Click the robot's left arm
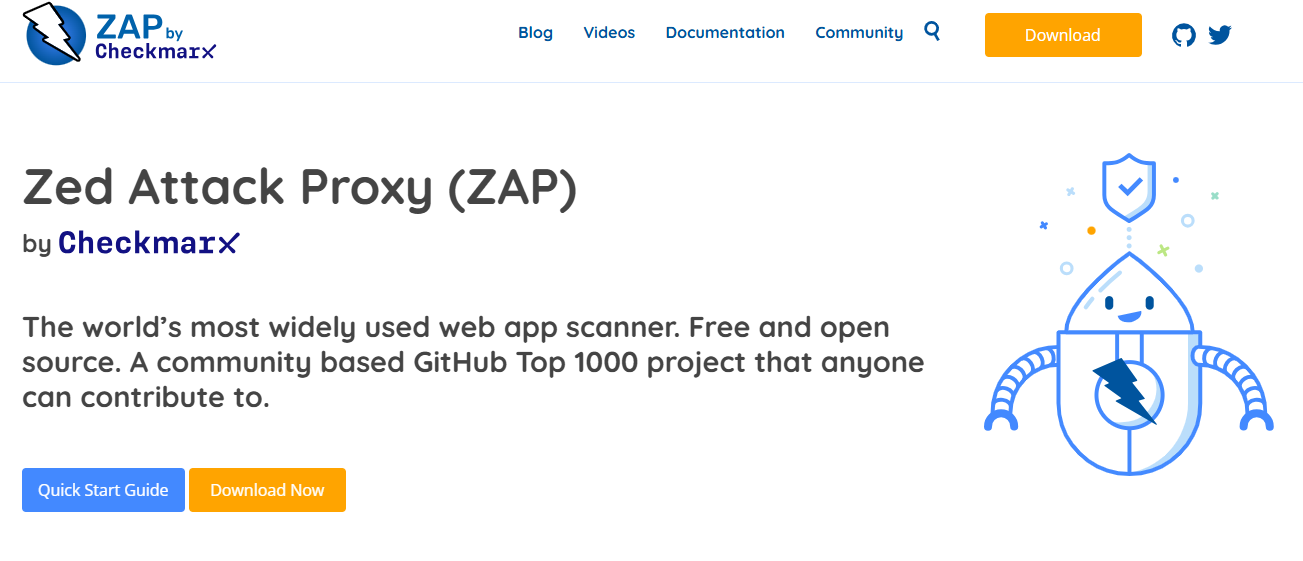Image resolution: width=1303 pixels, height=561 pixels. point(1022,385)
